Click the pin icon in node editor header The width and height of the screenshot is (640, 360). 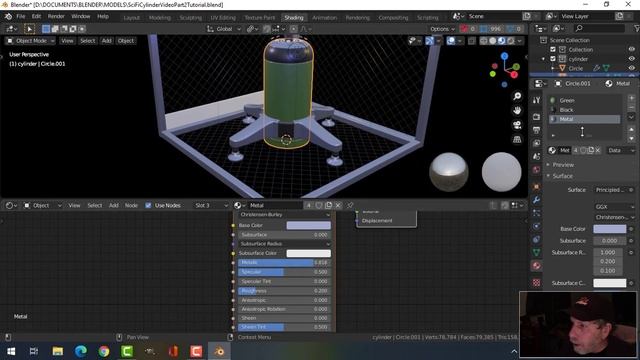[x=350, y=205]
